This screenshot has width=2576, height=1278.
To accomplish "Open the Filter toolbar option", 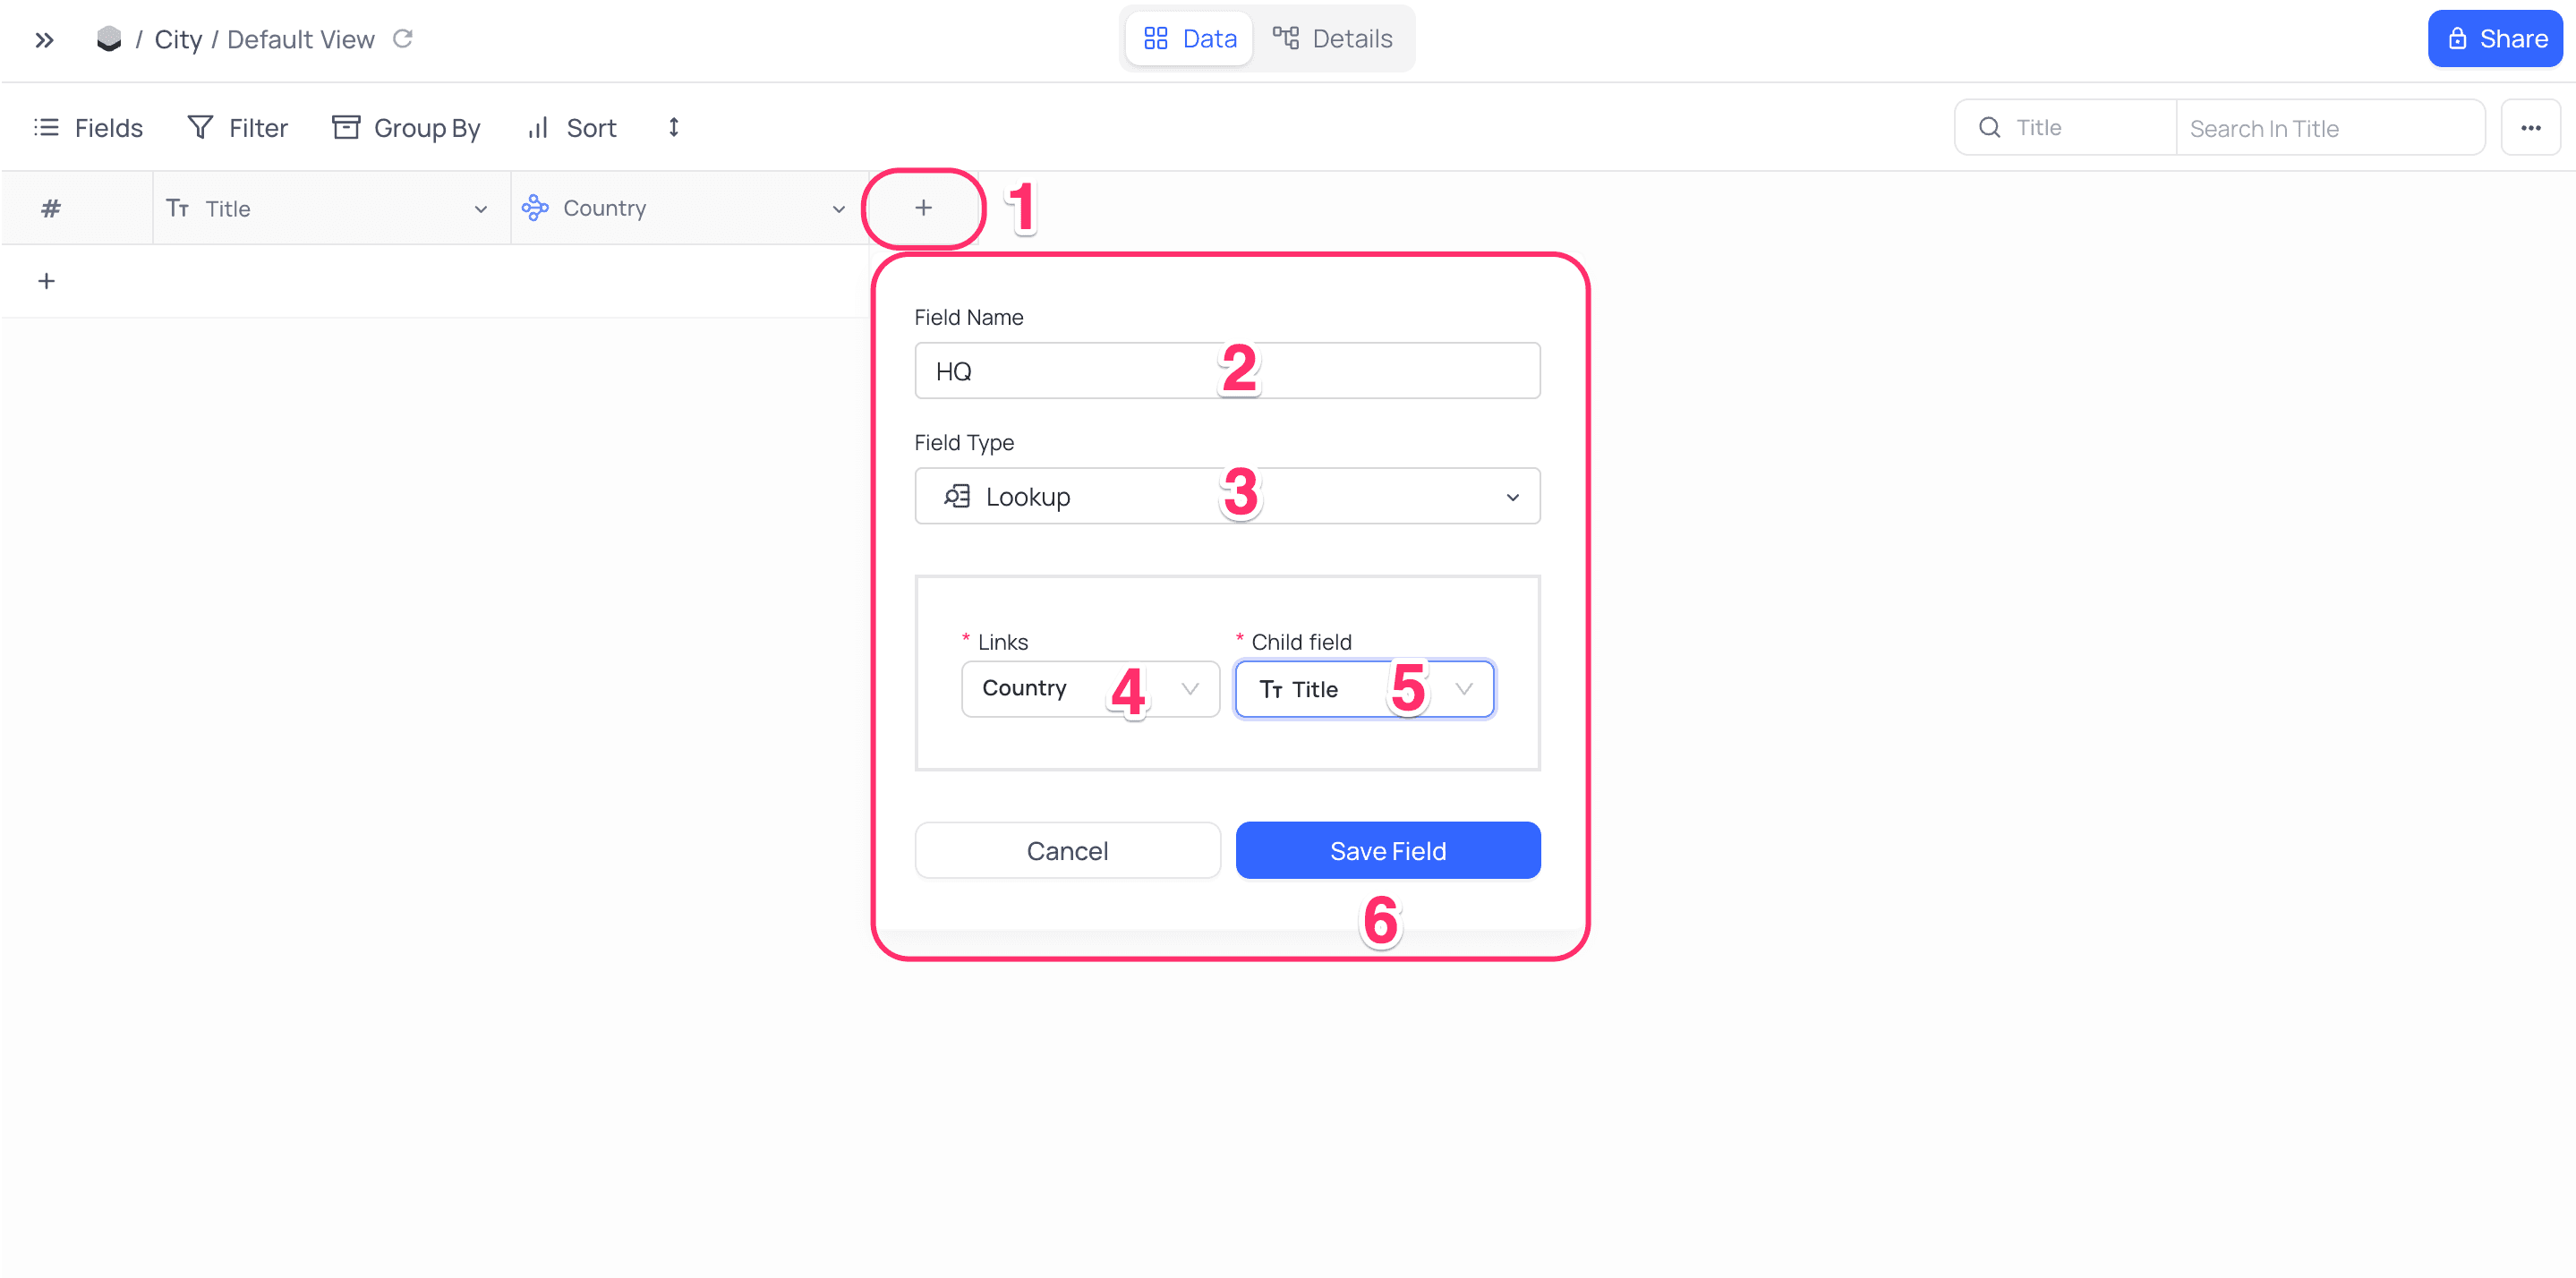I will (238, 127).
